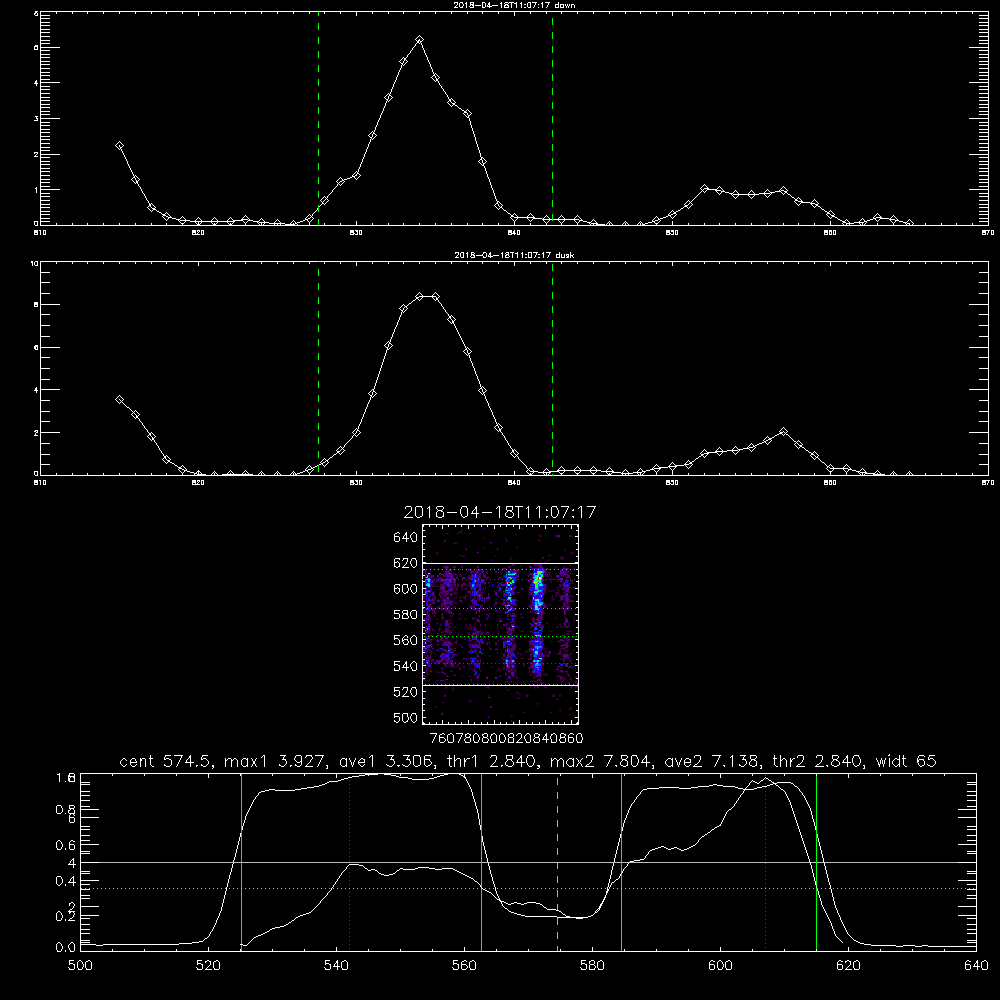Click the x-axis label '500' of bottom plot
This screenshot has width=1000, height=1000.
[80, 966]
